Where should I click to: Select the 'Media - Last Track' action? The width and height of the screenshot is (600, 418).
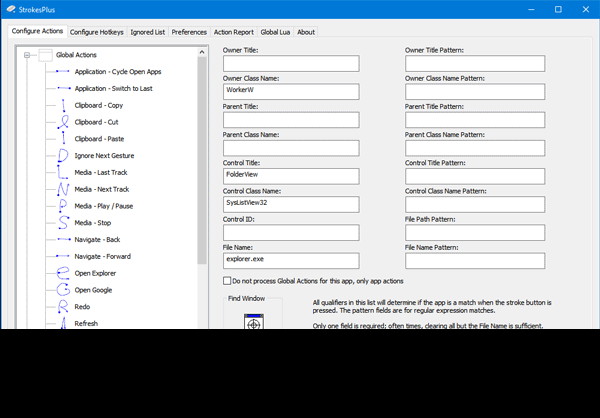101,173
